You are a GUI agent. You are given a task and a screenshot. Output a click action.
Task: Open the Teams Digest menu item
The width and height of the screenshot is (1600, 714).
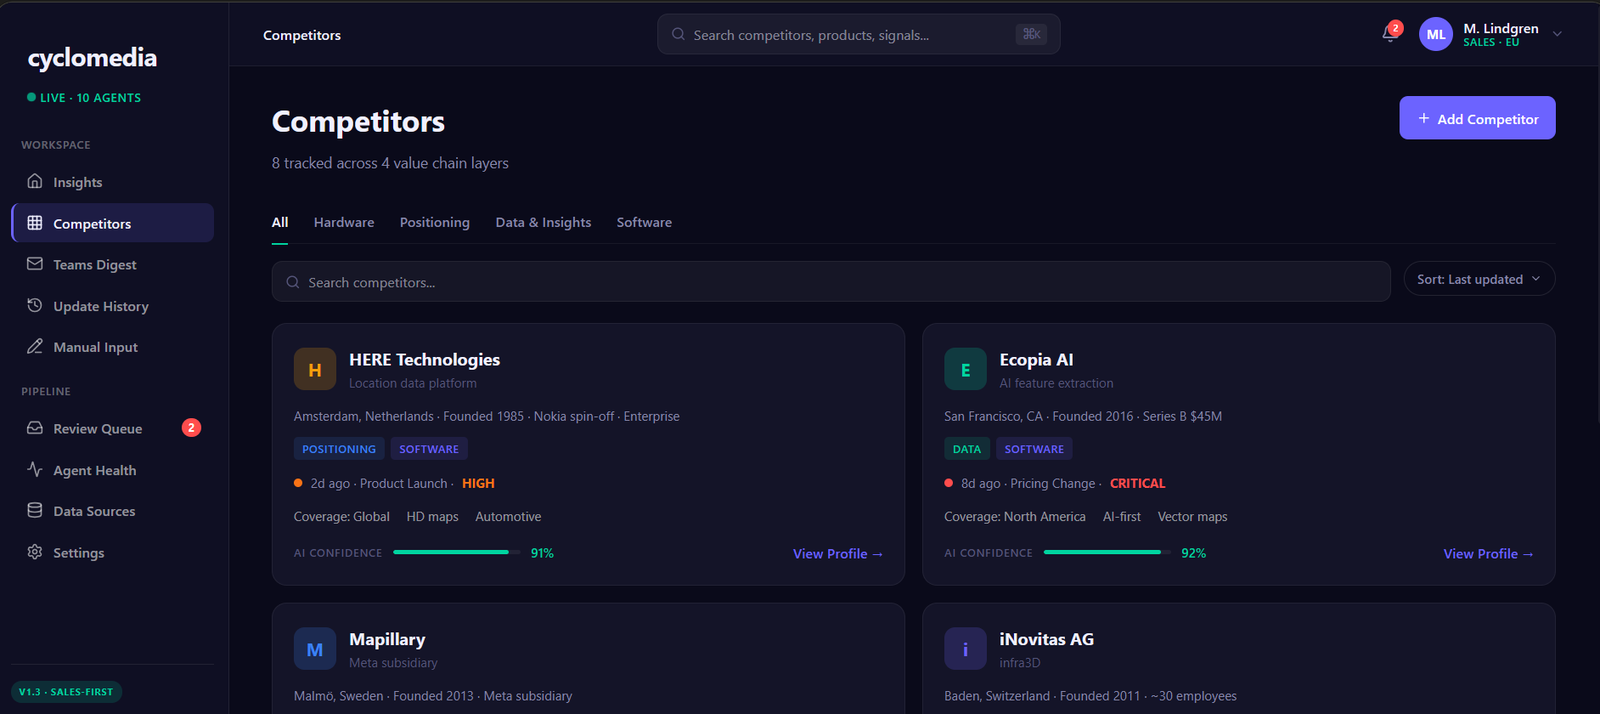113,264
